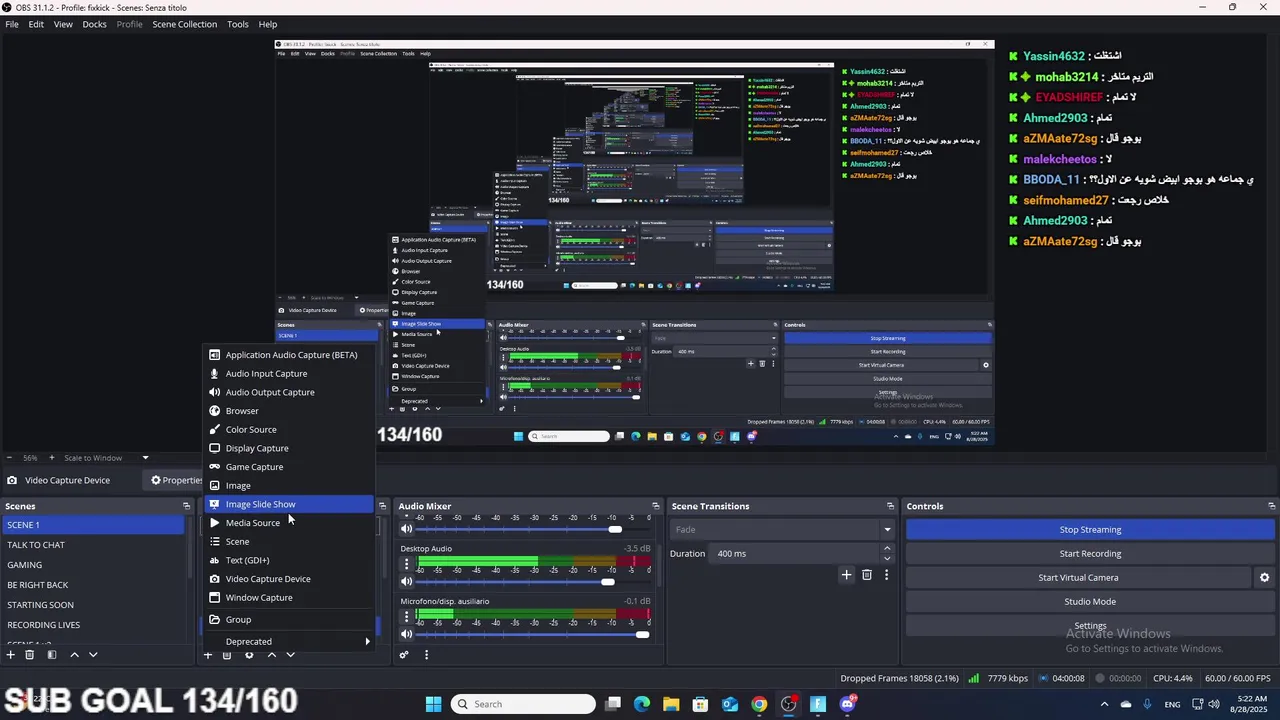
Task: Add a new scene with the plus icon
Action: (x=11, y=655)
